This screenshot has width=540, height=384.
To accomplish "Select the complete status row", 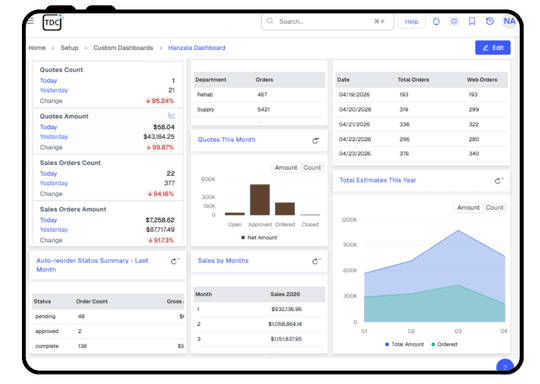I will pos(108,346).
